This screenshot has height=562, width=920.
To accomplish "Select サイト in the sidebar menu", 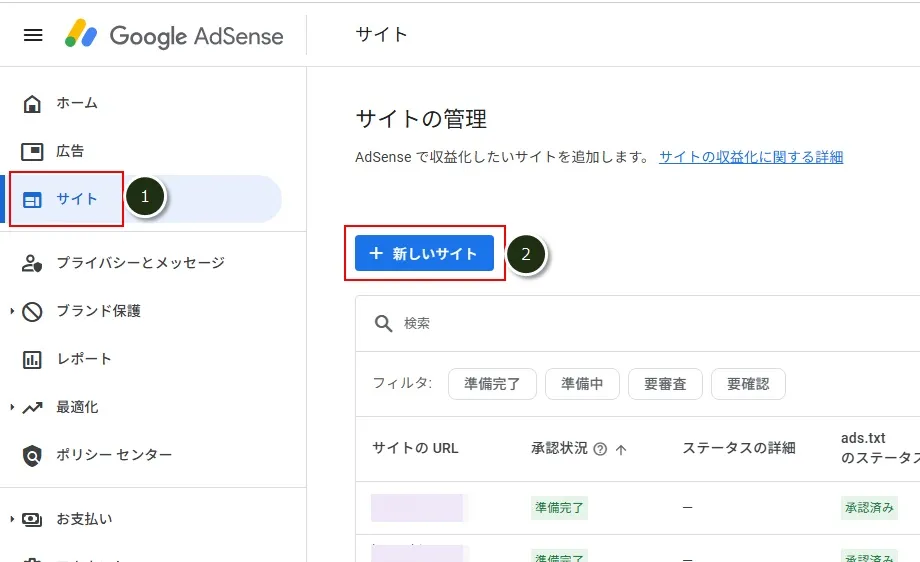I will 77,199.
